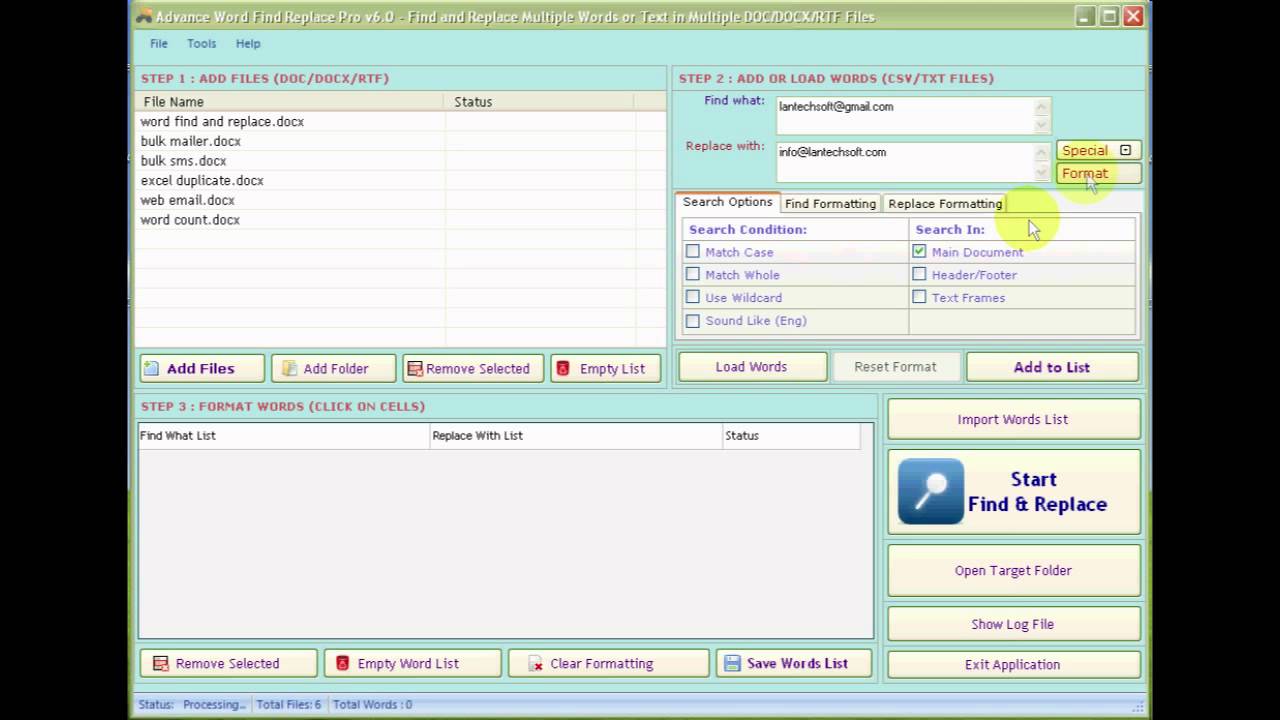Switch to Find Formatting tab
This screenshot has height=720, width=1280.
(x=830, y=203)
